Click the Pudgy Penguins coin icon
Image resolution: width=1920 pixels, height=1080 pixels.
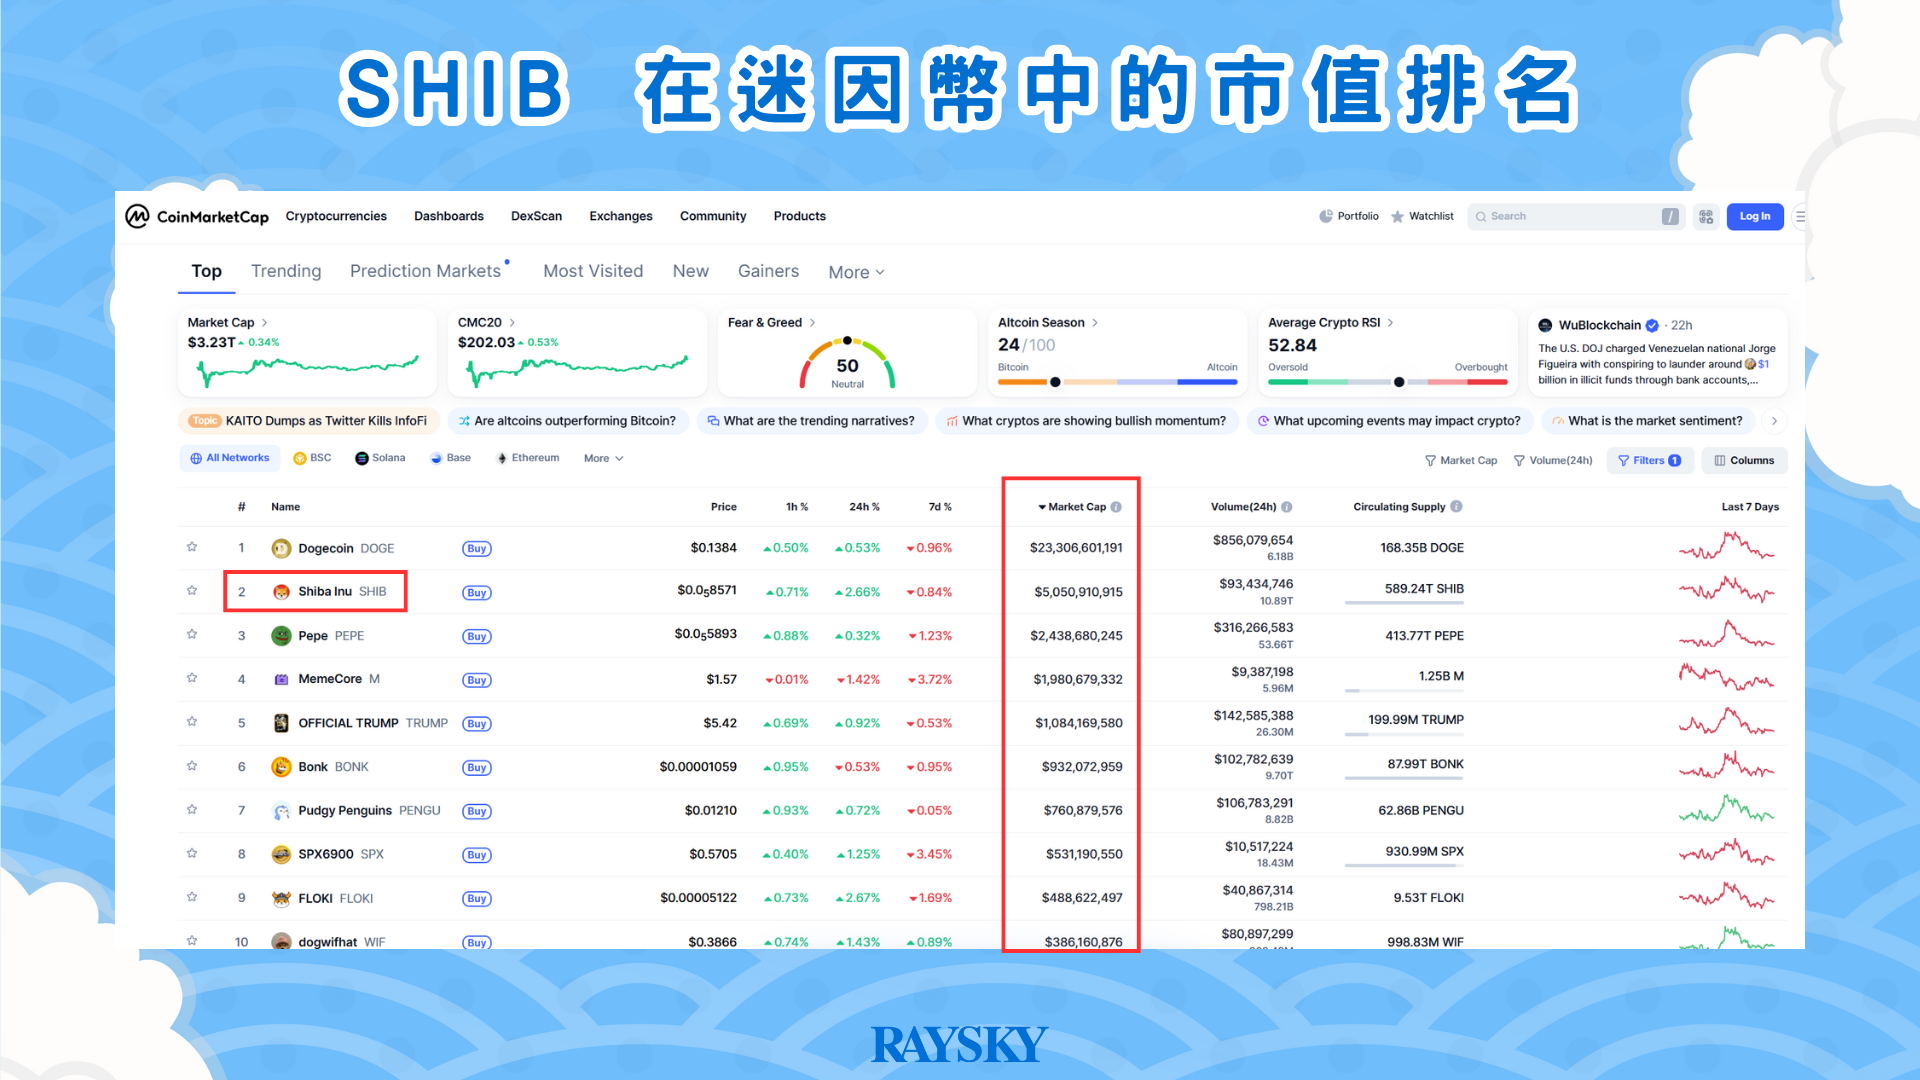(281, 811)
